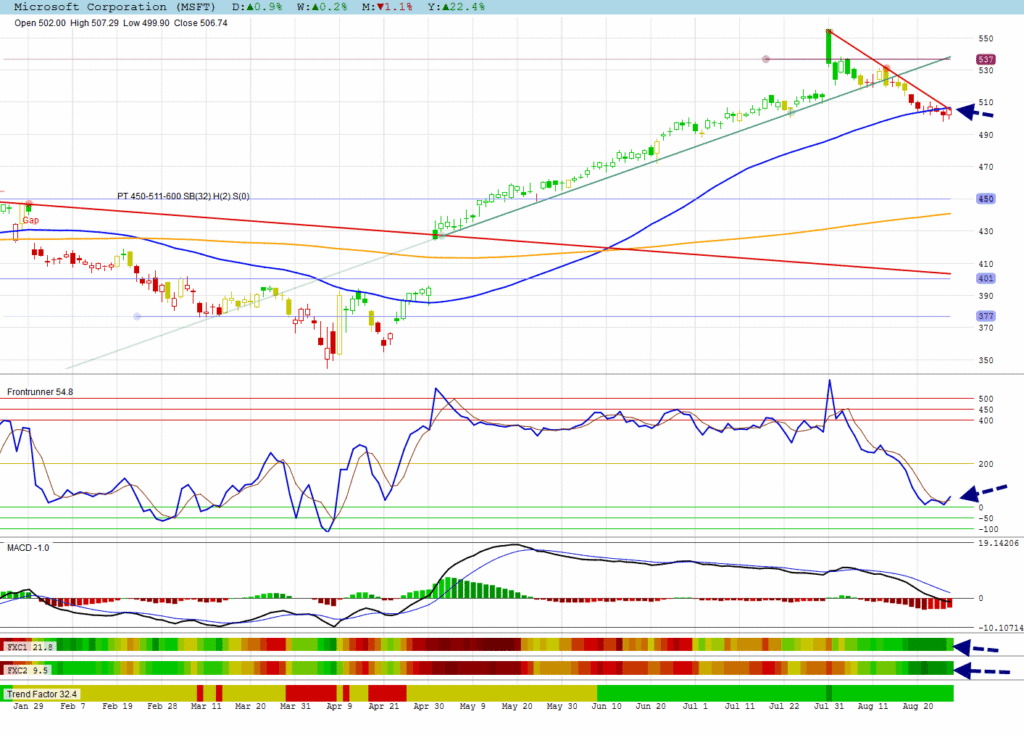1024x735 pixels.
Task: Click the Frontrunner -100 axis value
Action: (989, 529)
